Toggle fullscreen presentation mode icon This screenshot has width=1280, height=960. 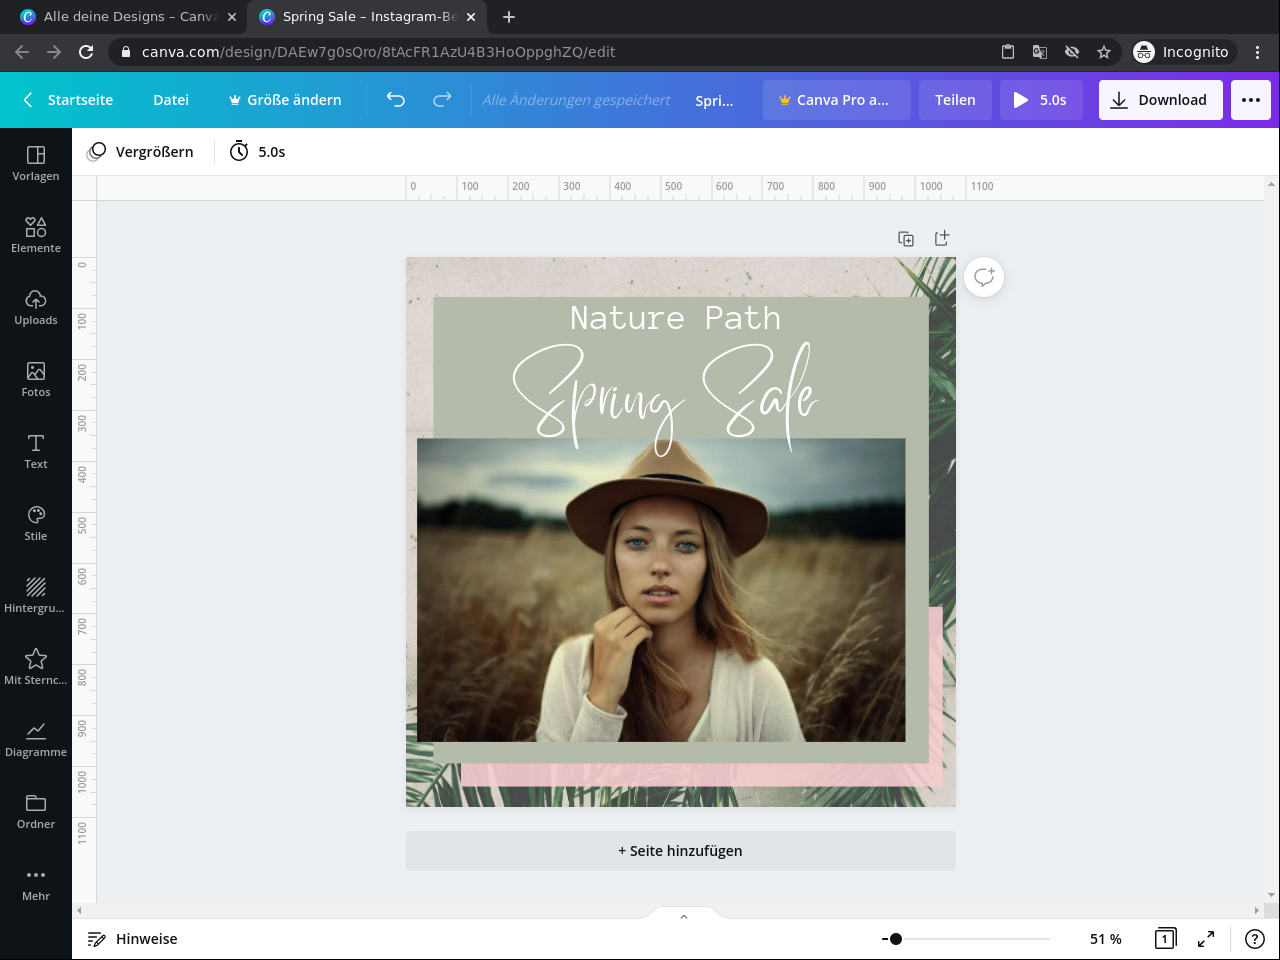pos(1206,939)
